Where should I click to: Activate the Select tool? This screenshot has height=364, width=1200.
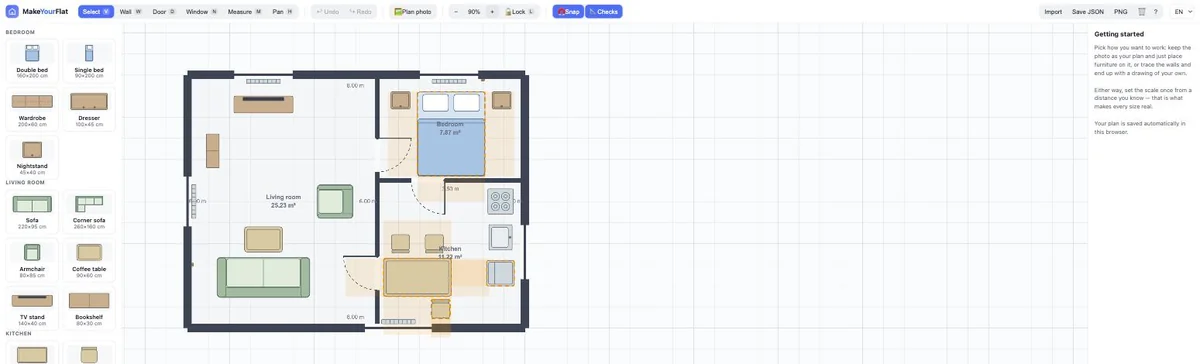(x=96, y=12)
